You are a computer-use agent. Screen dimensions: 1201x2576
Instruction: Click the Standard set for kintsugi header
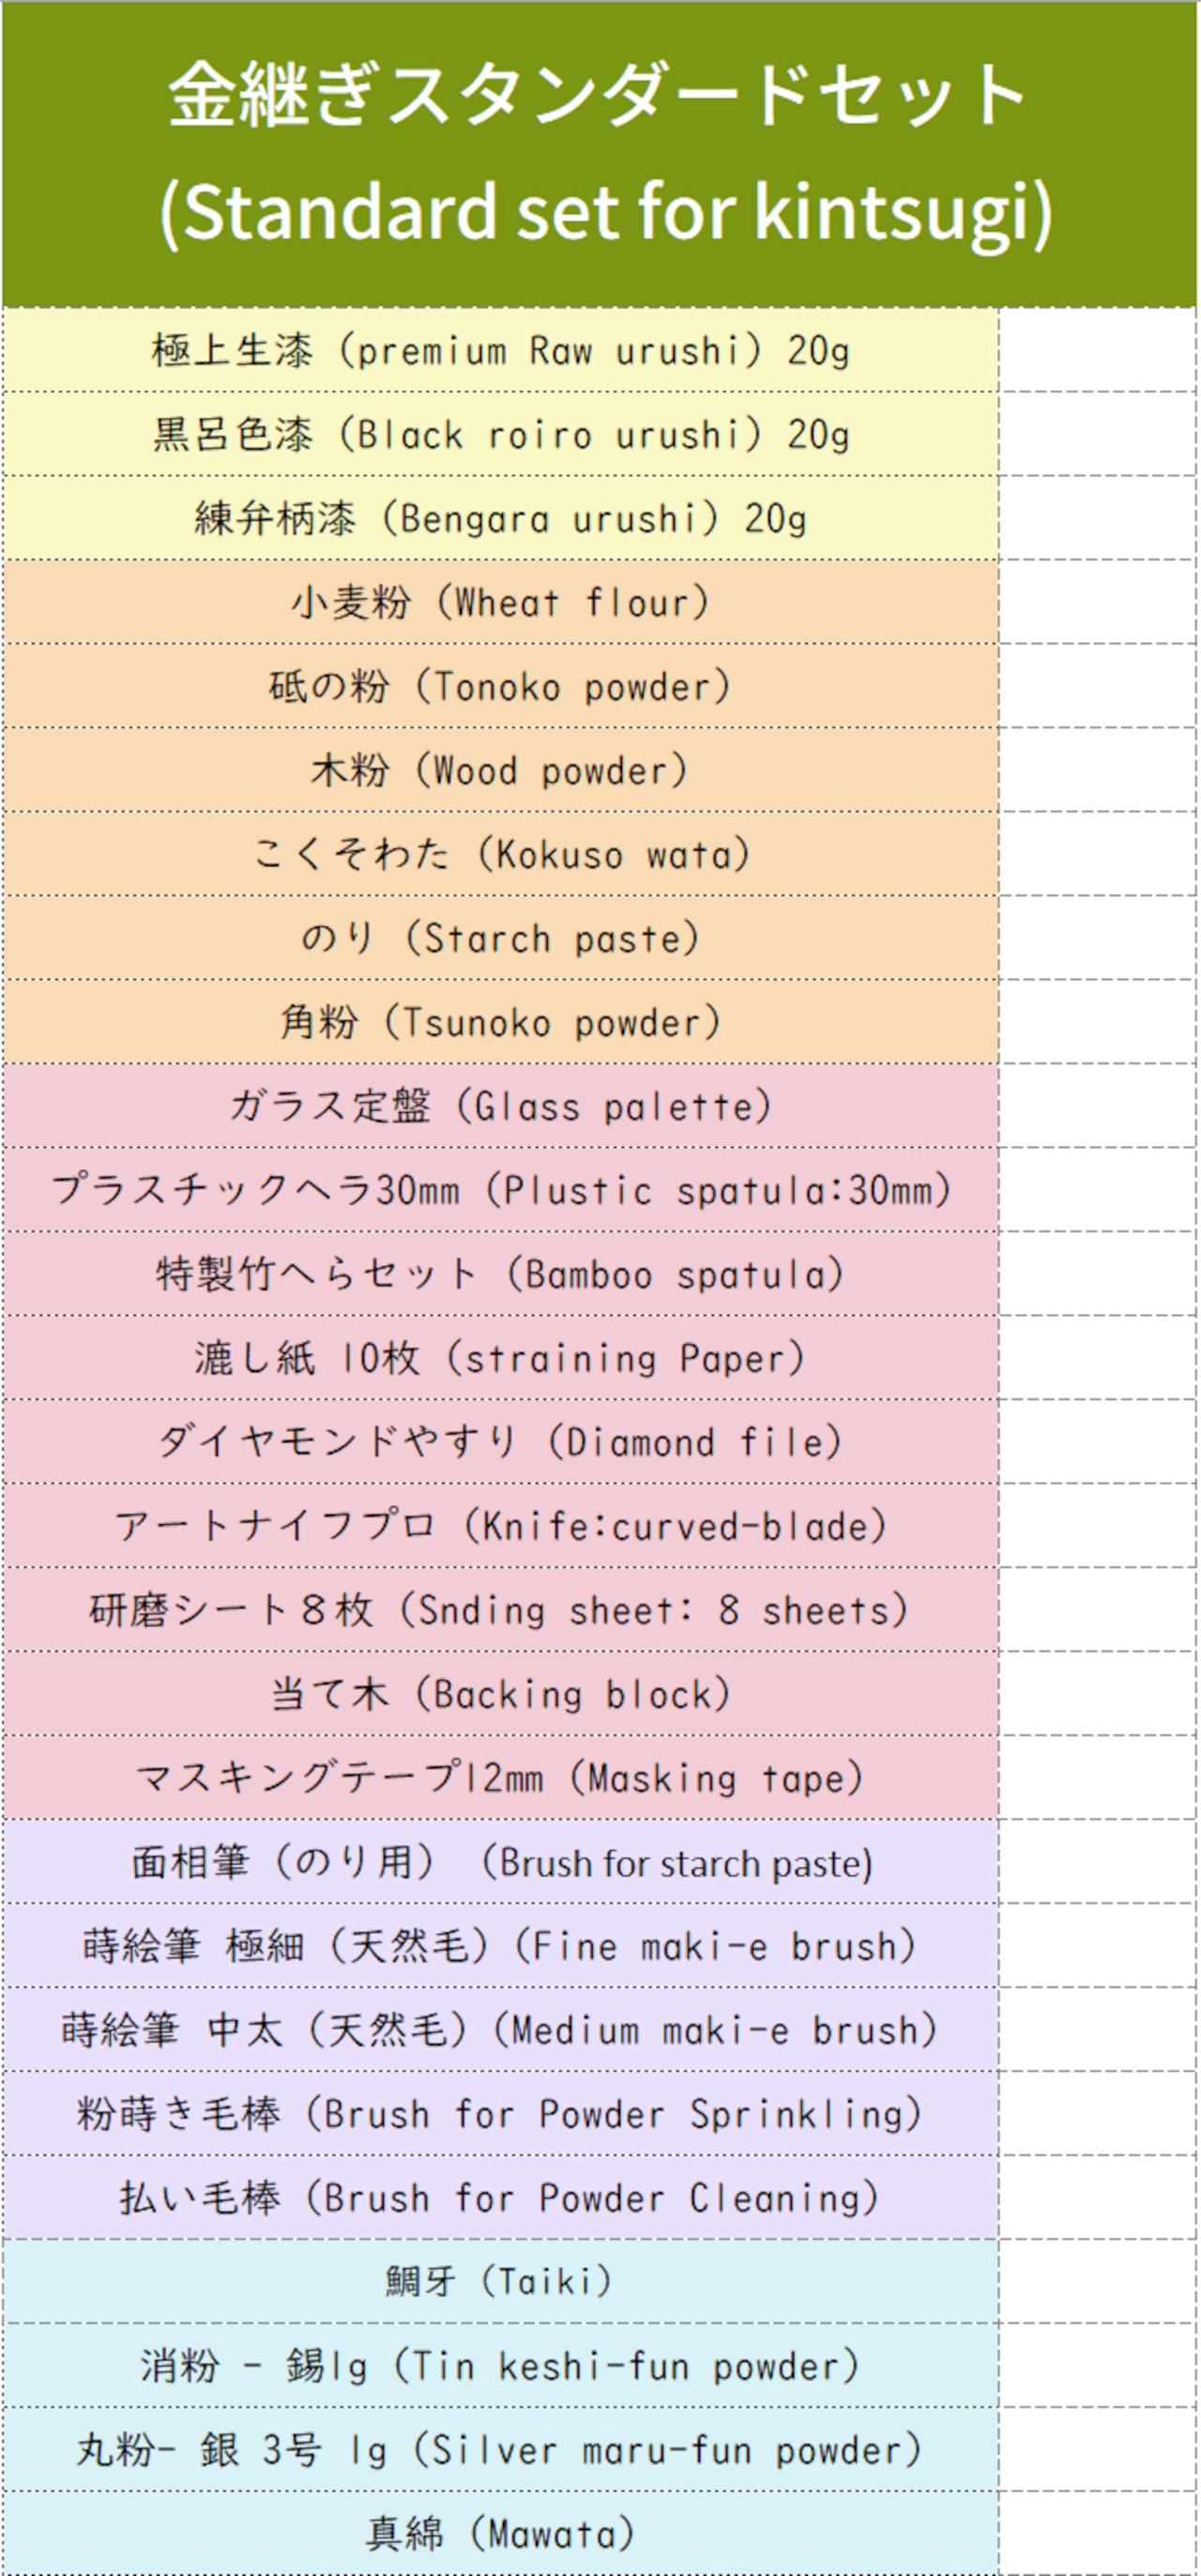(x=600, y=154)
